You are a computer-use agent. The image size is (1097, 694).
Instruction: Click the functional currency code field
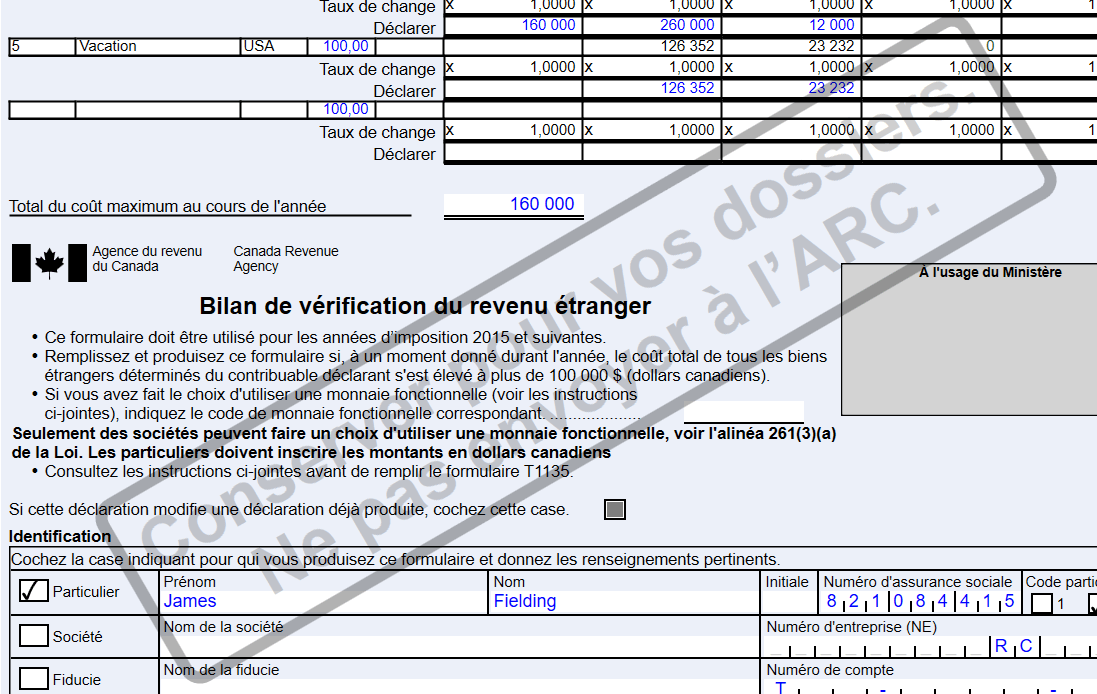coord(744,412)
